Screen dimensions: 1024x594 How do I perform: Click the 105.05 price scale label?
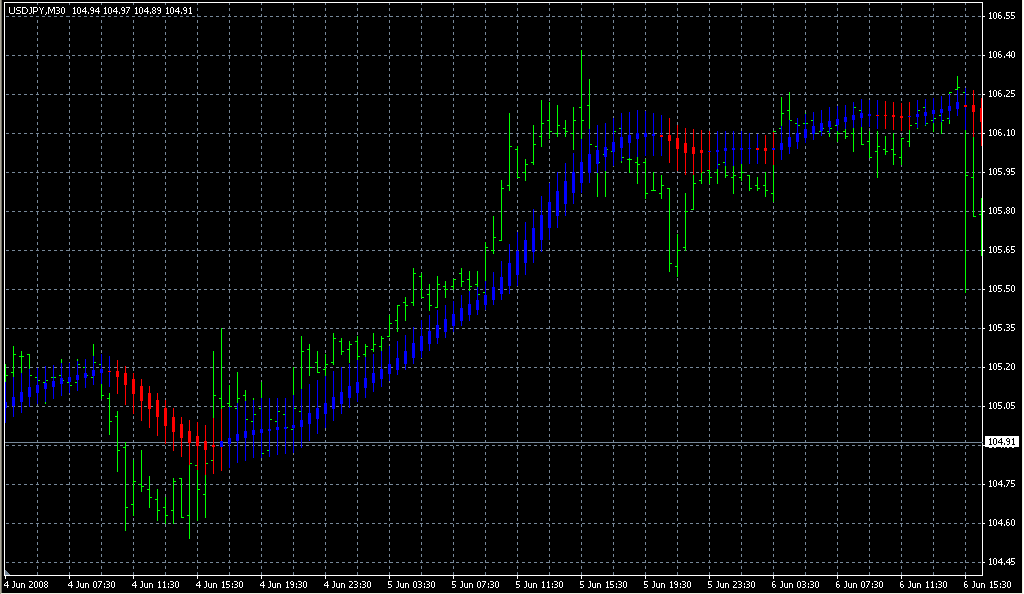pyautogui.click(x=1002, y=406)
